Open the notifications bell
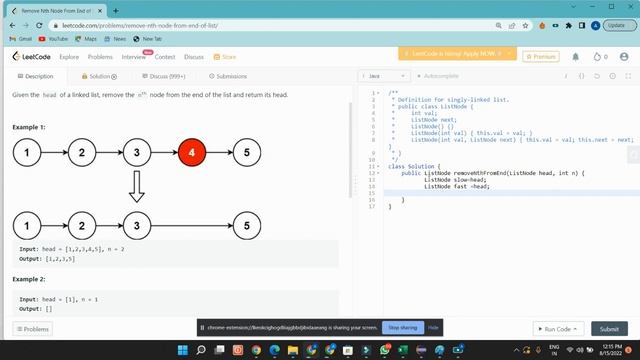 (x=576, y=57)
